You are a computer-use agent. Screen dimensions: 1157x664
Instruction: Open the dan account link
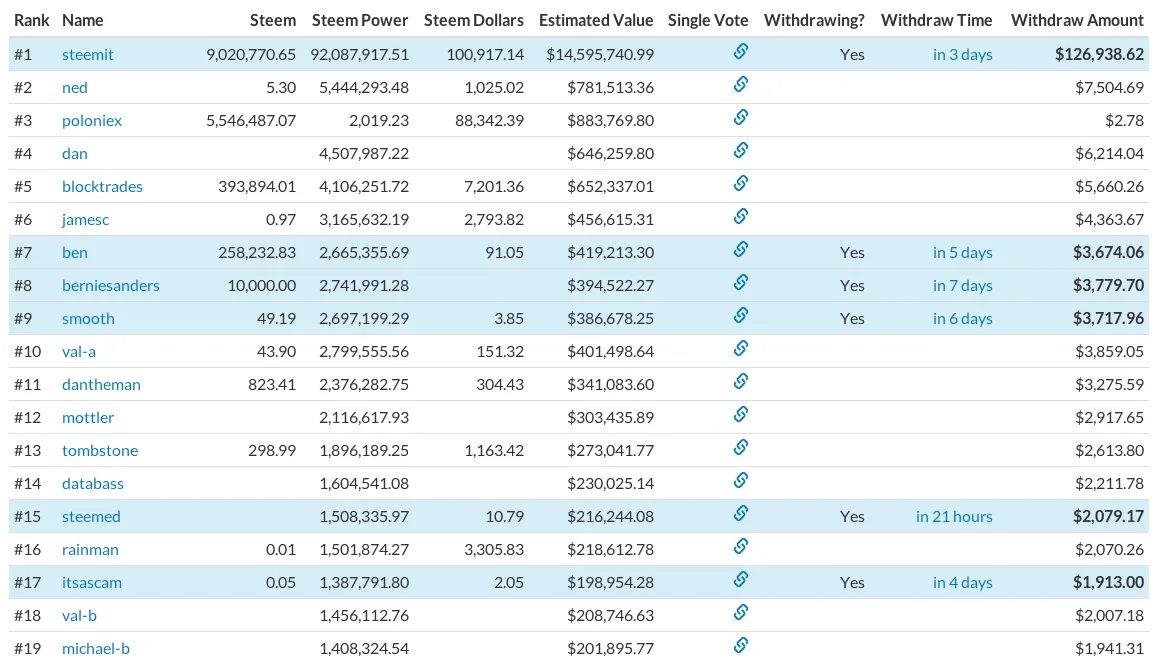click(x=75, y=153)
